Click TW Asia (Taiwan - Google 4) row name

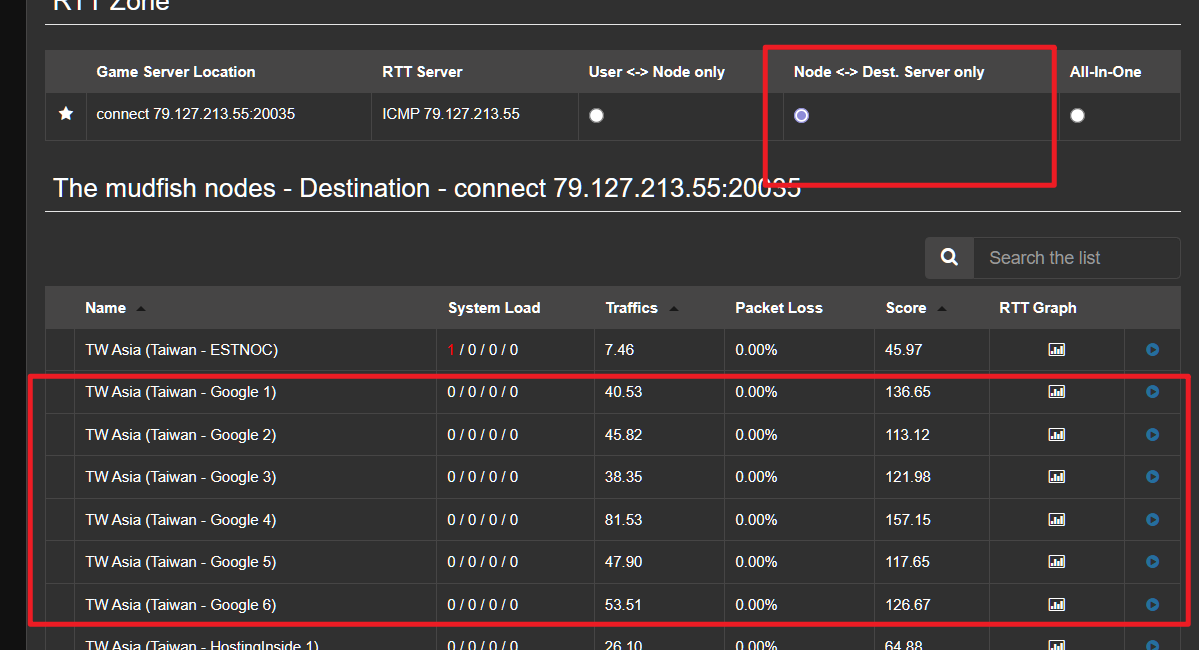[180, 520]
